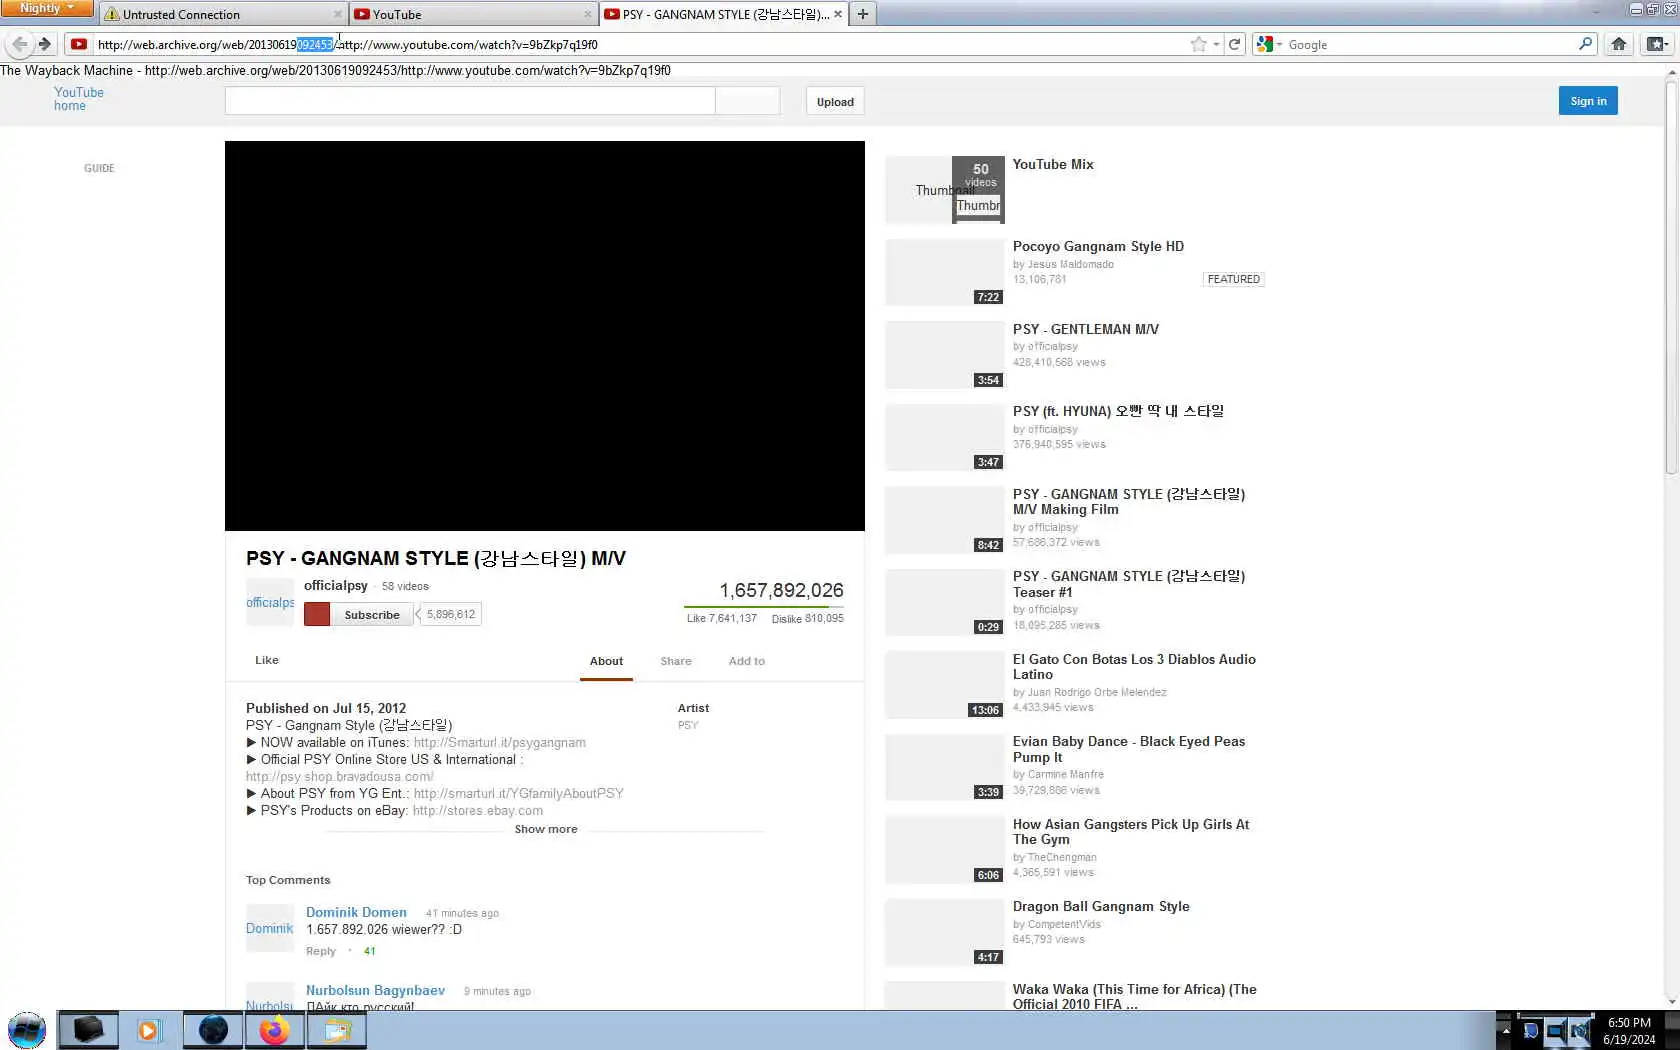Click into the browser address bar URL

(x=640, y=44)
